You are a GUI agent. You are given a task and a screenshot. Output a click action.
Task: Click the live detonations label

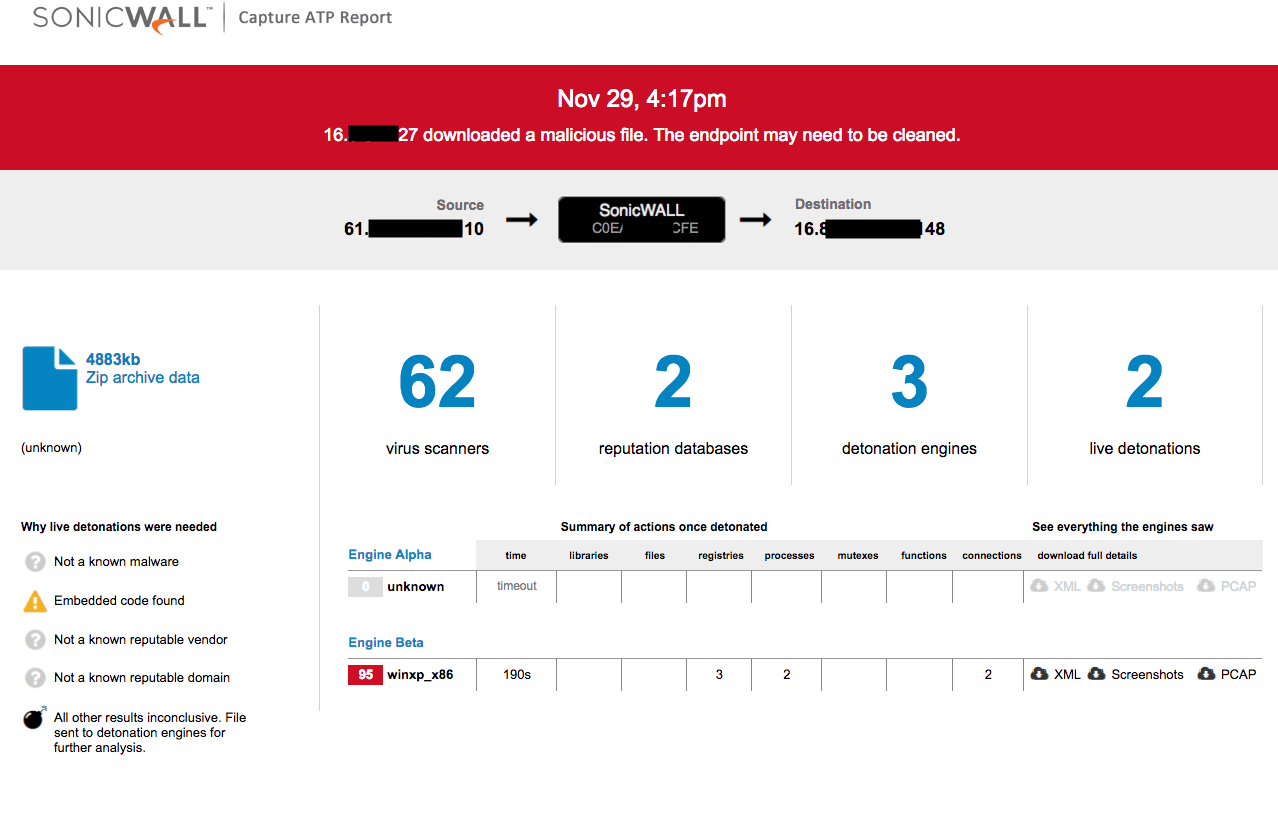pos(1145,449)
